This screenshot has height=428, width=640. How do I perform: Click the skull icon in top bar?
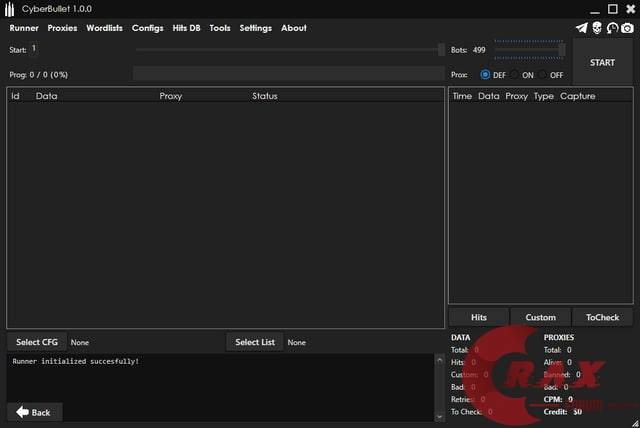(597, 28)
